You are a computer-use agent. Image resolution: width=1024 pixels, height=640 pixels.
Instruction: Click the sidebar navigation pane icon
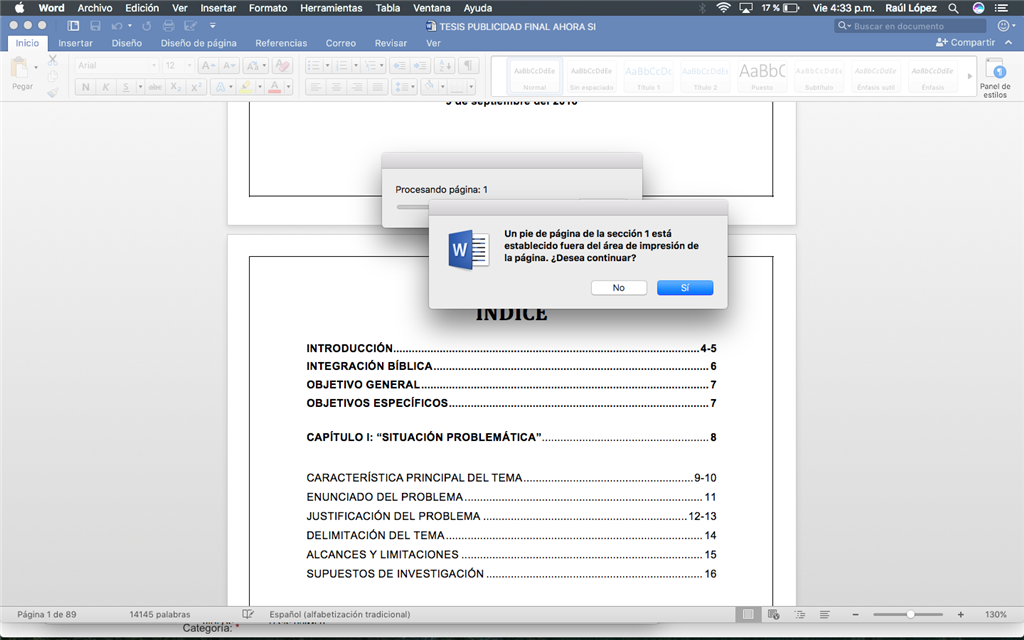point(73,25)
